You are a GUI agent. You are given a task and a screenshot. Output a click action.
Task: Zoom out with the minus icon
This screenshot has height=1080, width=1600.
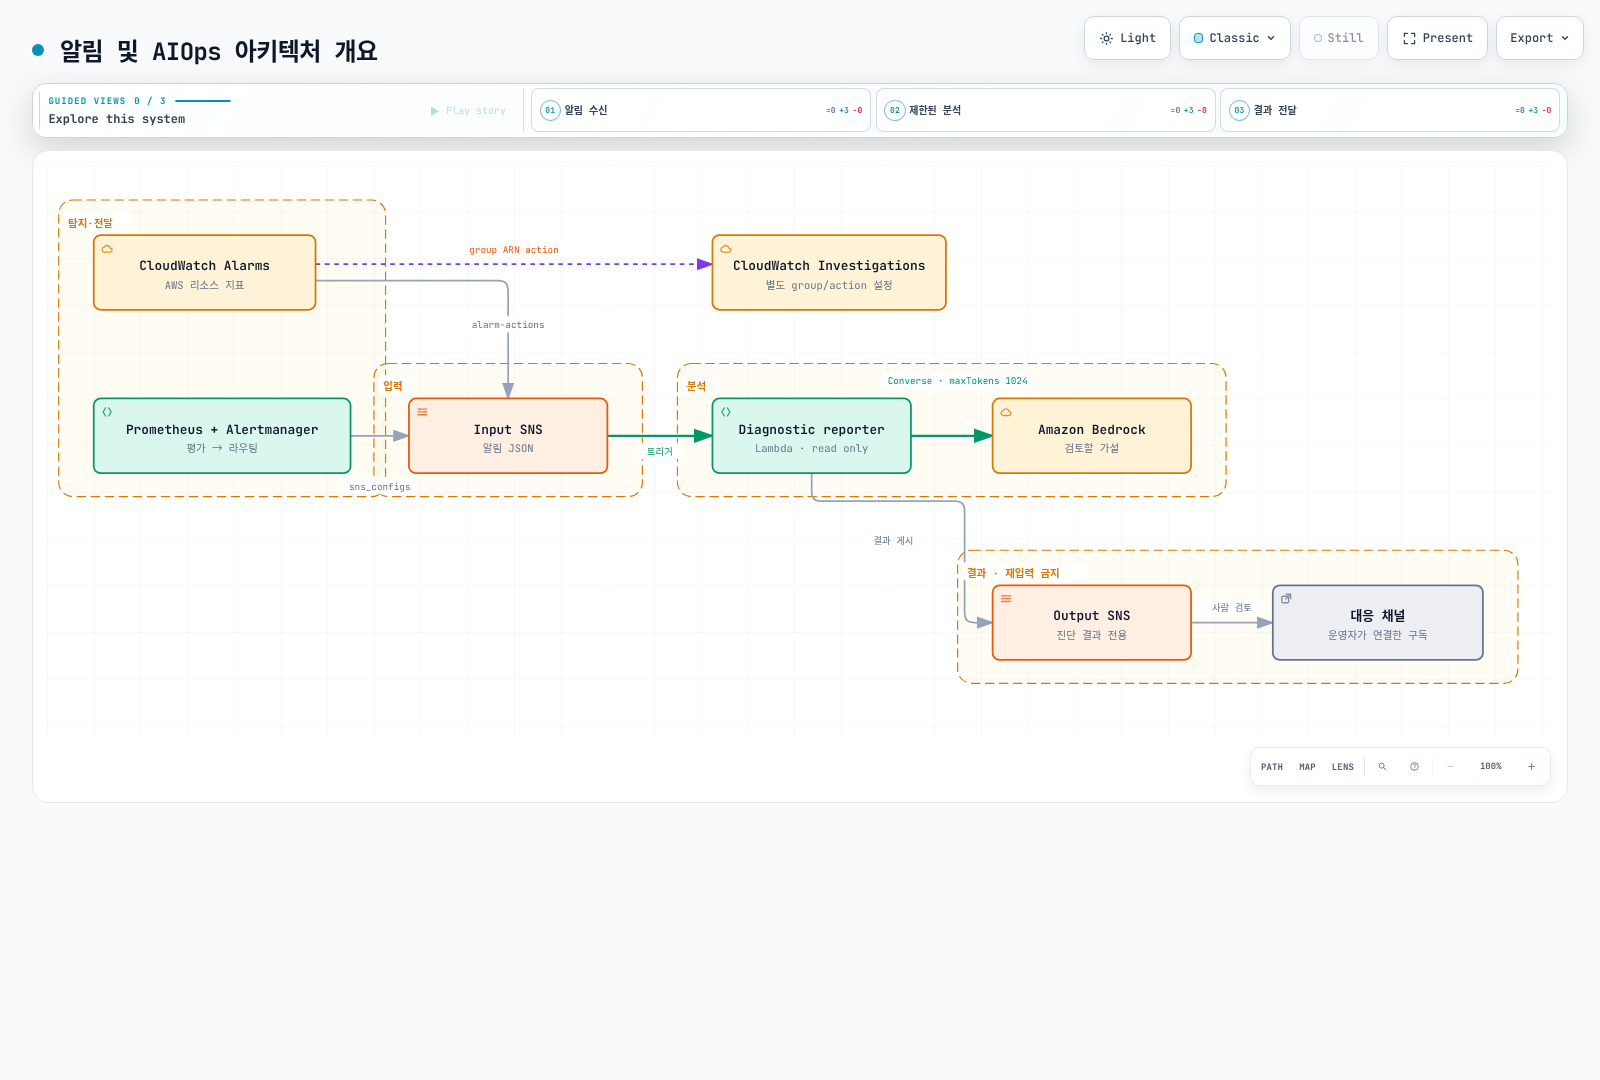[x=1450, y=767]
